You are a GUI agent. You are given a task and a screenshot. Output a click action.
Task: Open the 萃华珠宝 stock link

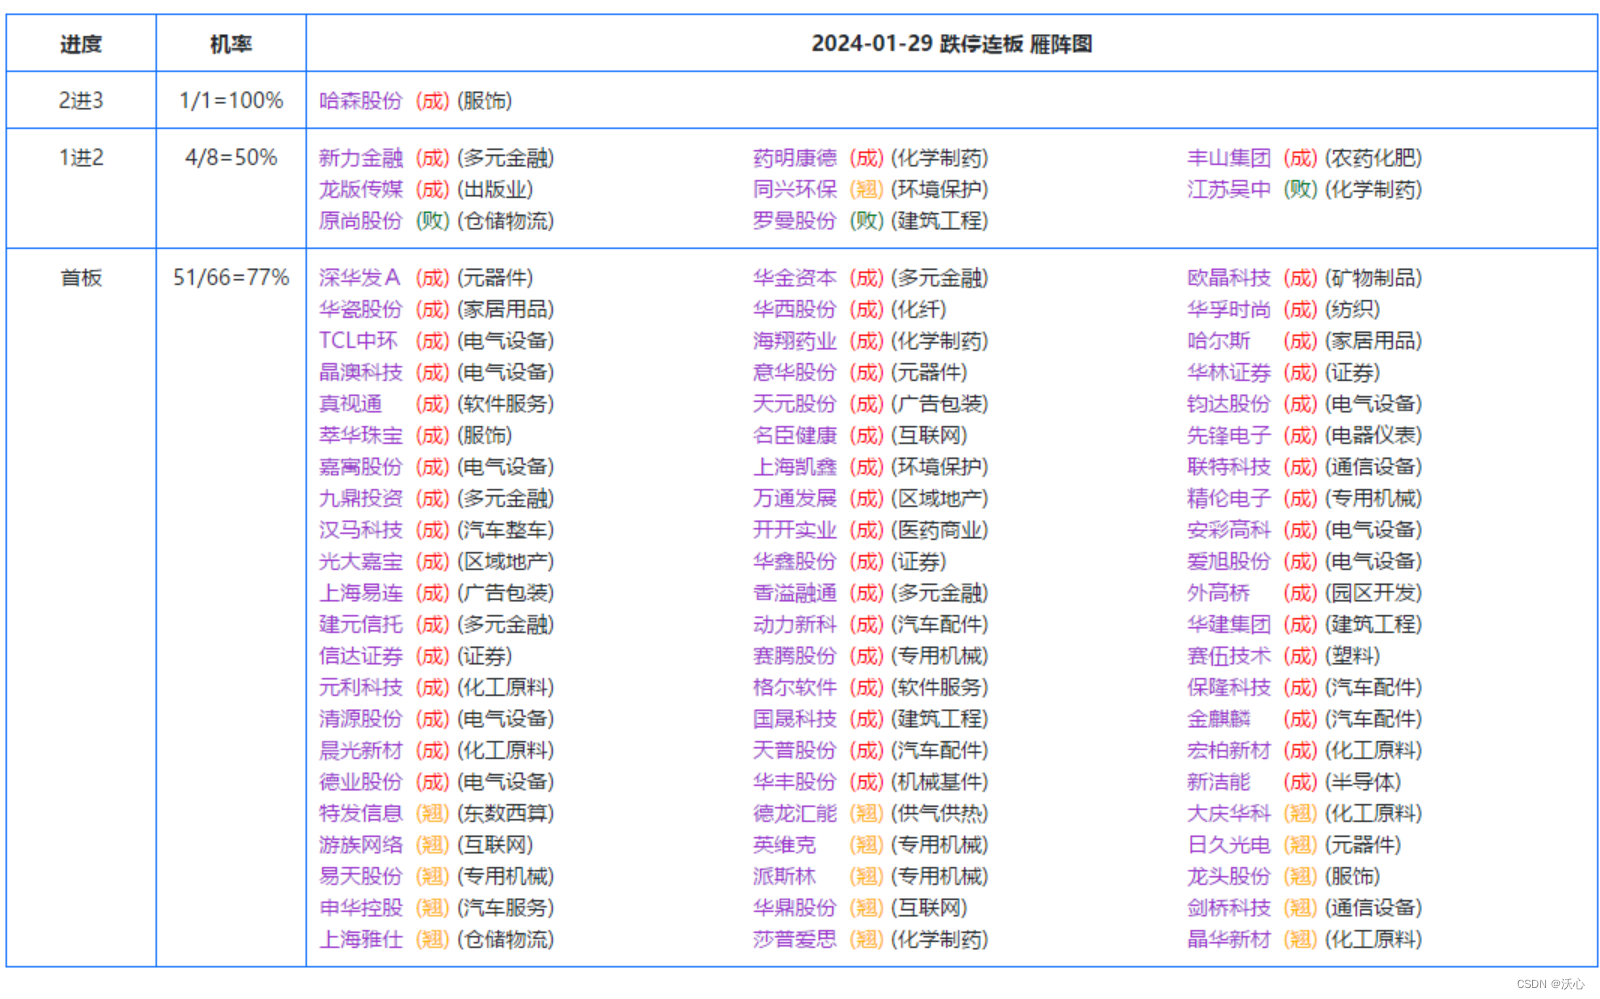pos(360,435)
